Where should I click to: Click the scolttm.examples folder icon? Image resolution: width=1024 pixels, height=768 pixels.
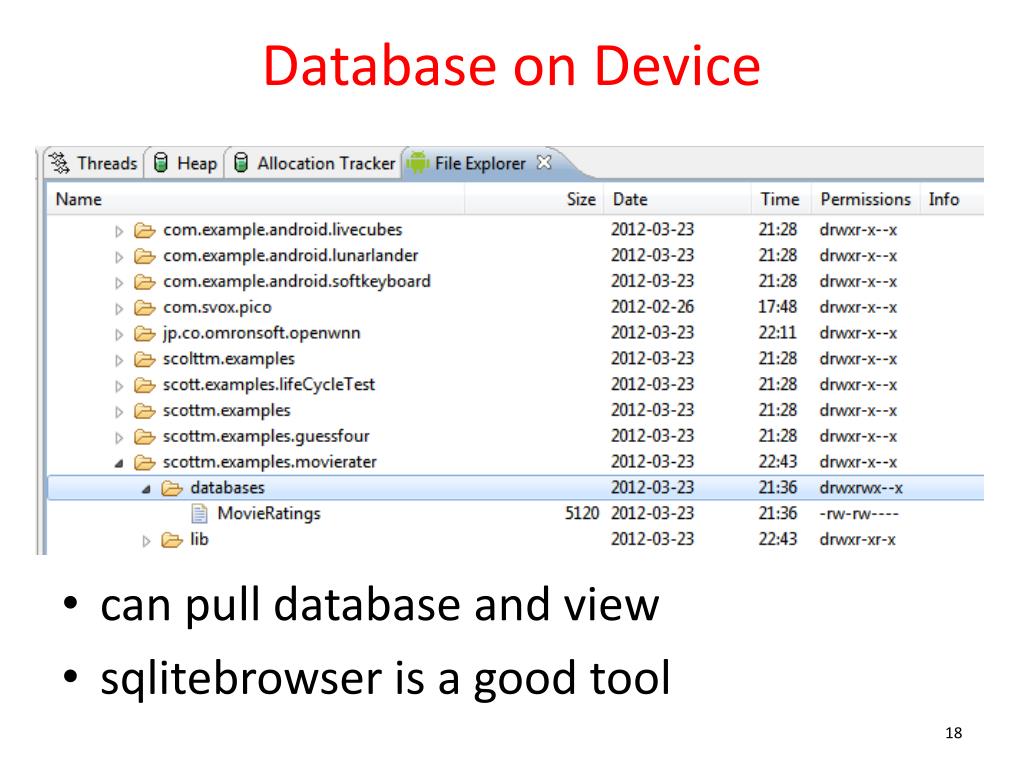(x=144, y=359)
